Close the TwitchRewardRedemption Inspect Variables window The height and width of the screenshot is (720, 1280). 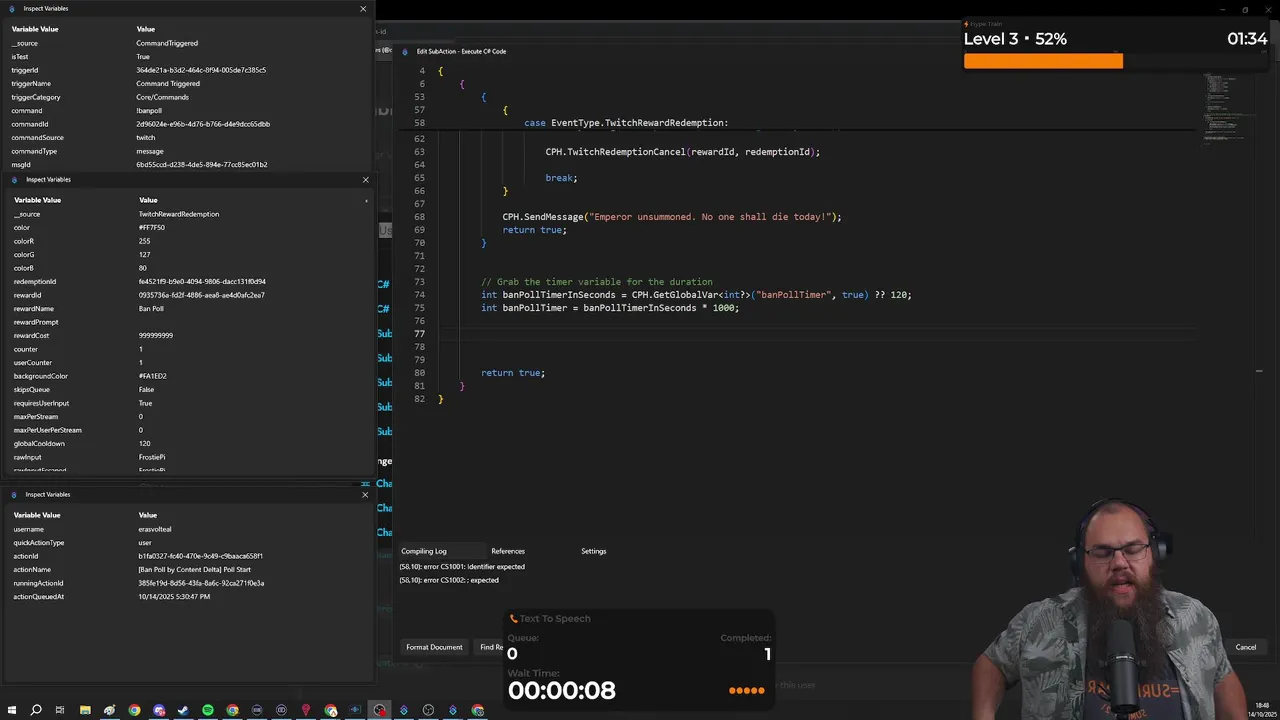pyautogui.click(x=365, y=180)
